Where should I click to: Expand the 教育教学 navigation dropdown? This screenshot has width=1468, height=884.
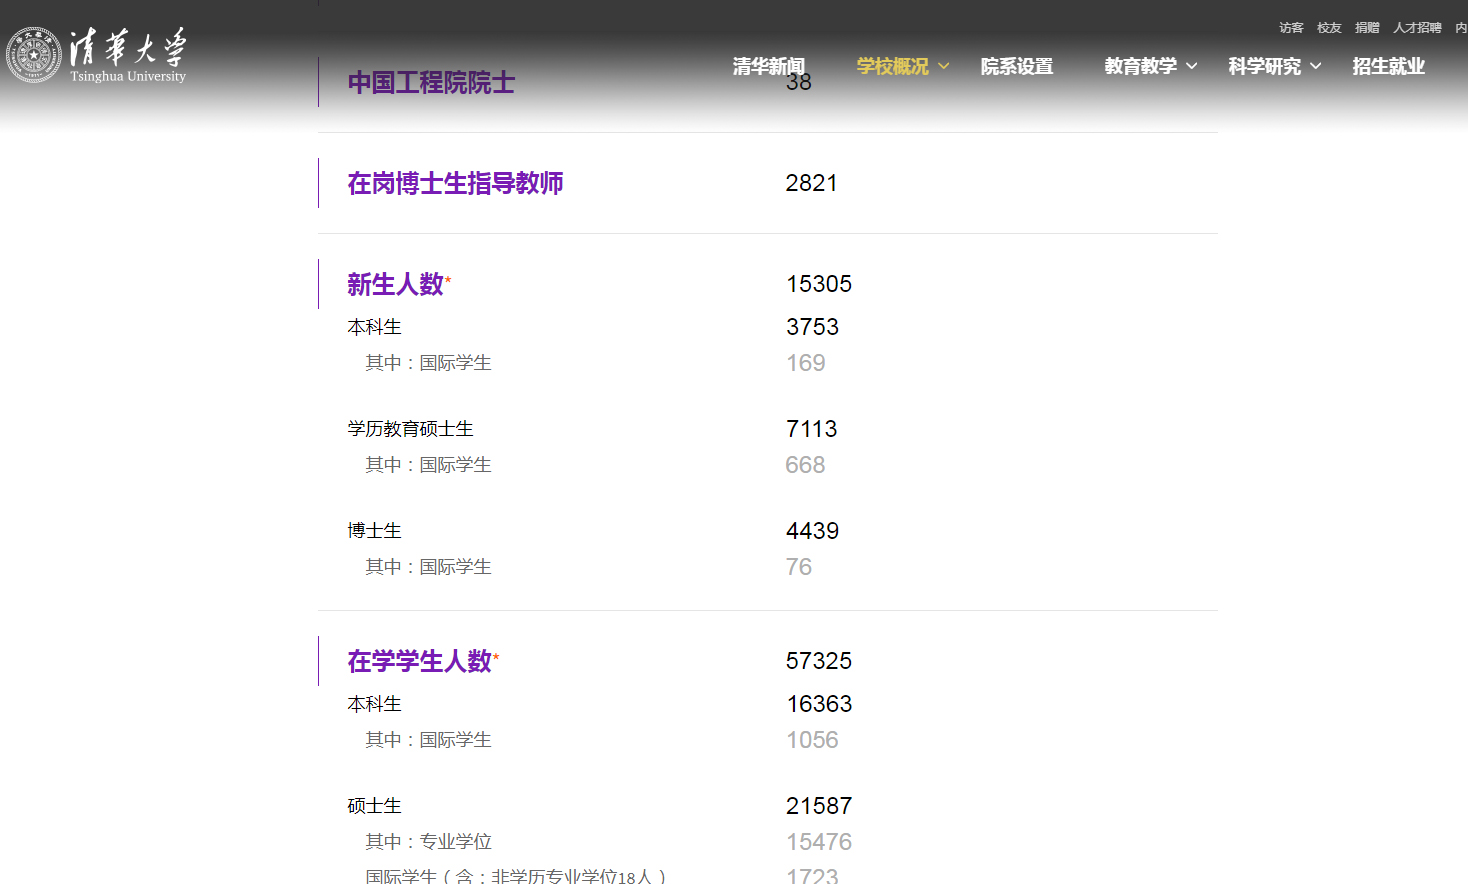tap(1142, 66)
